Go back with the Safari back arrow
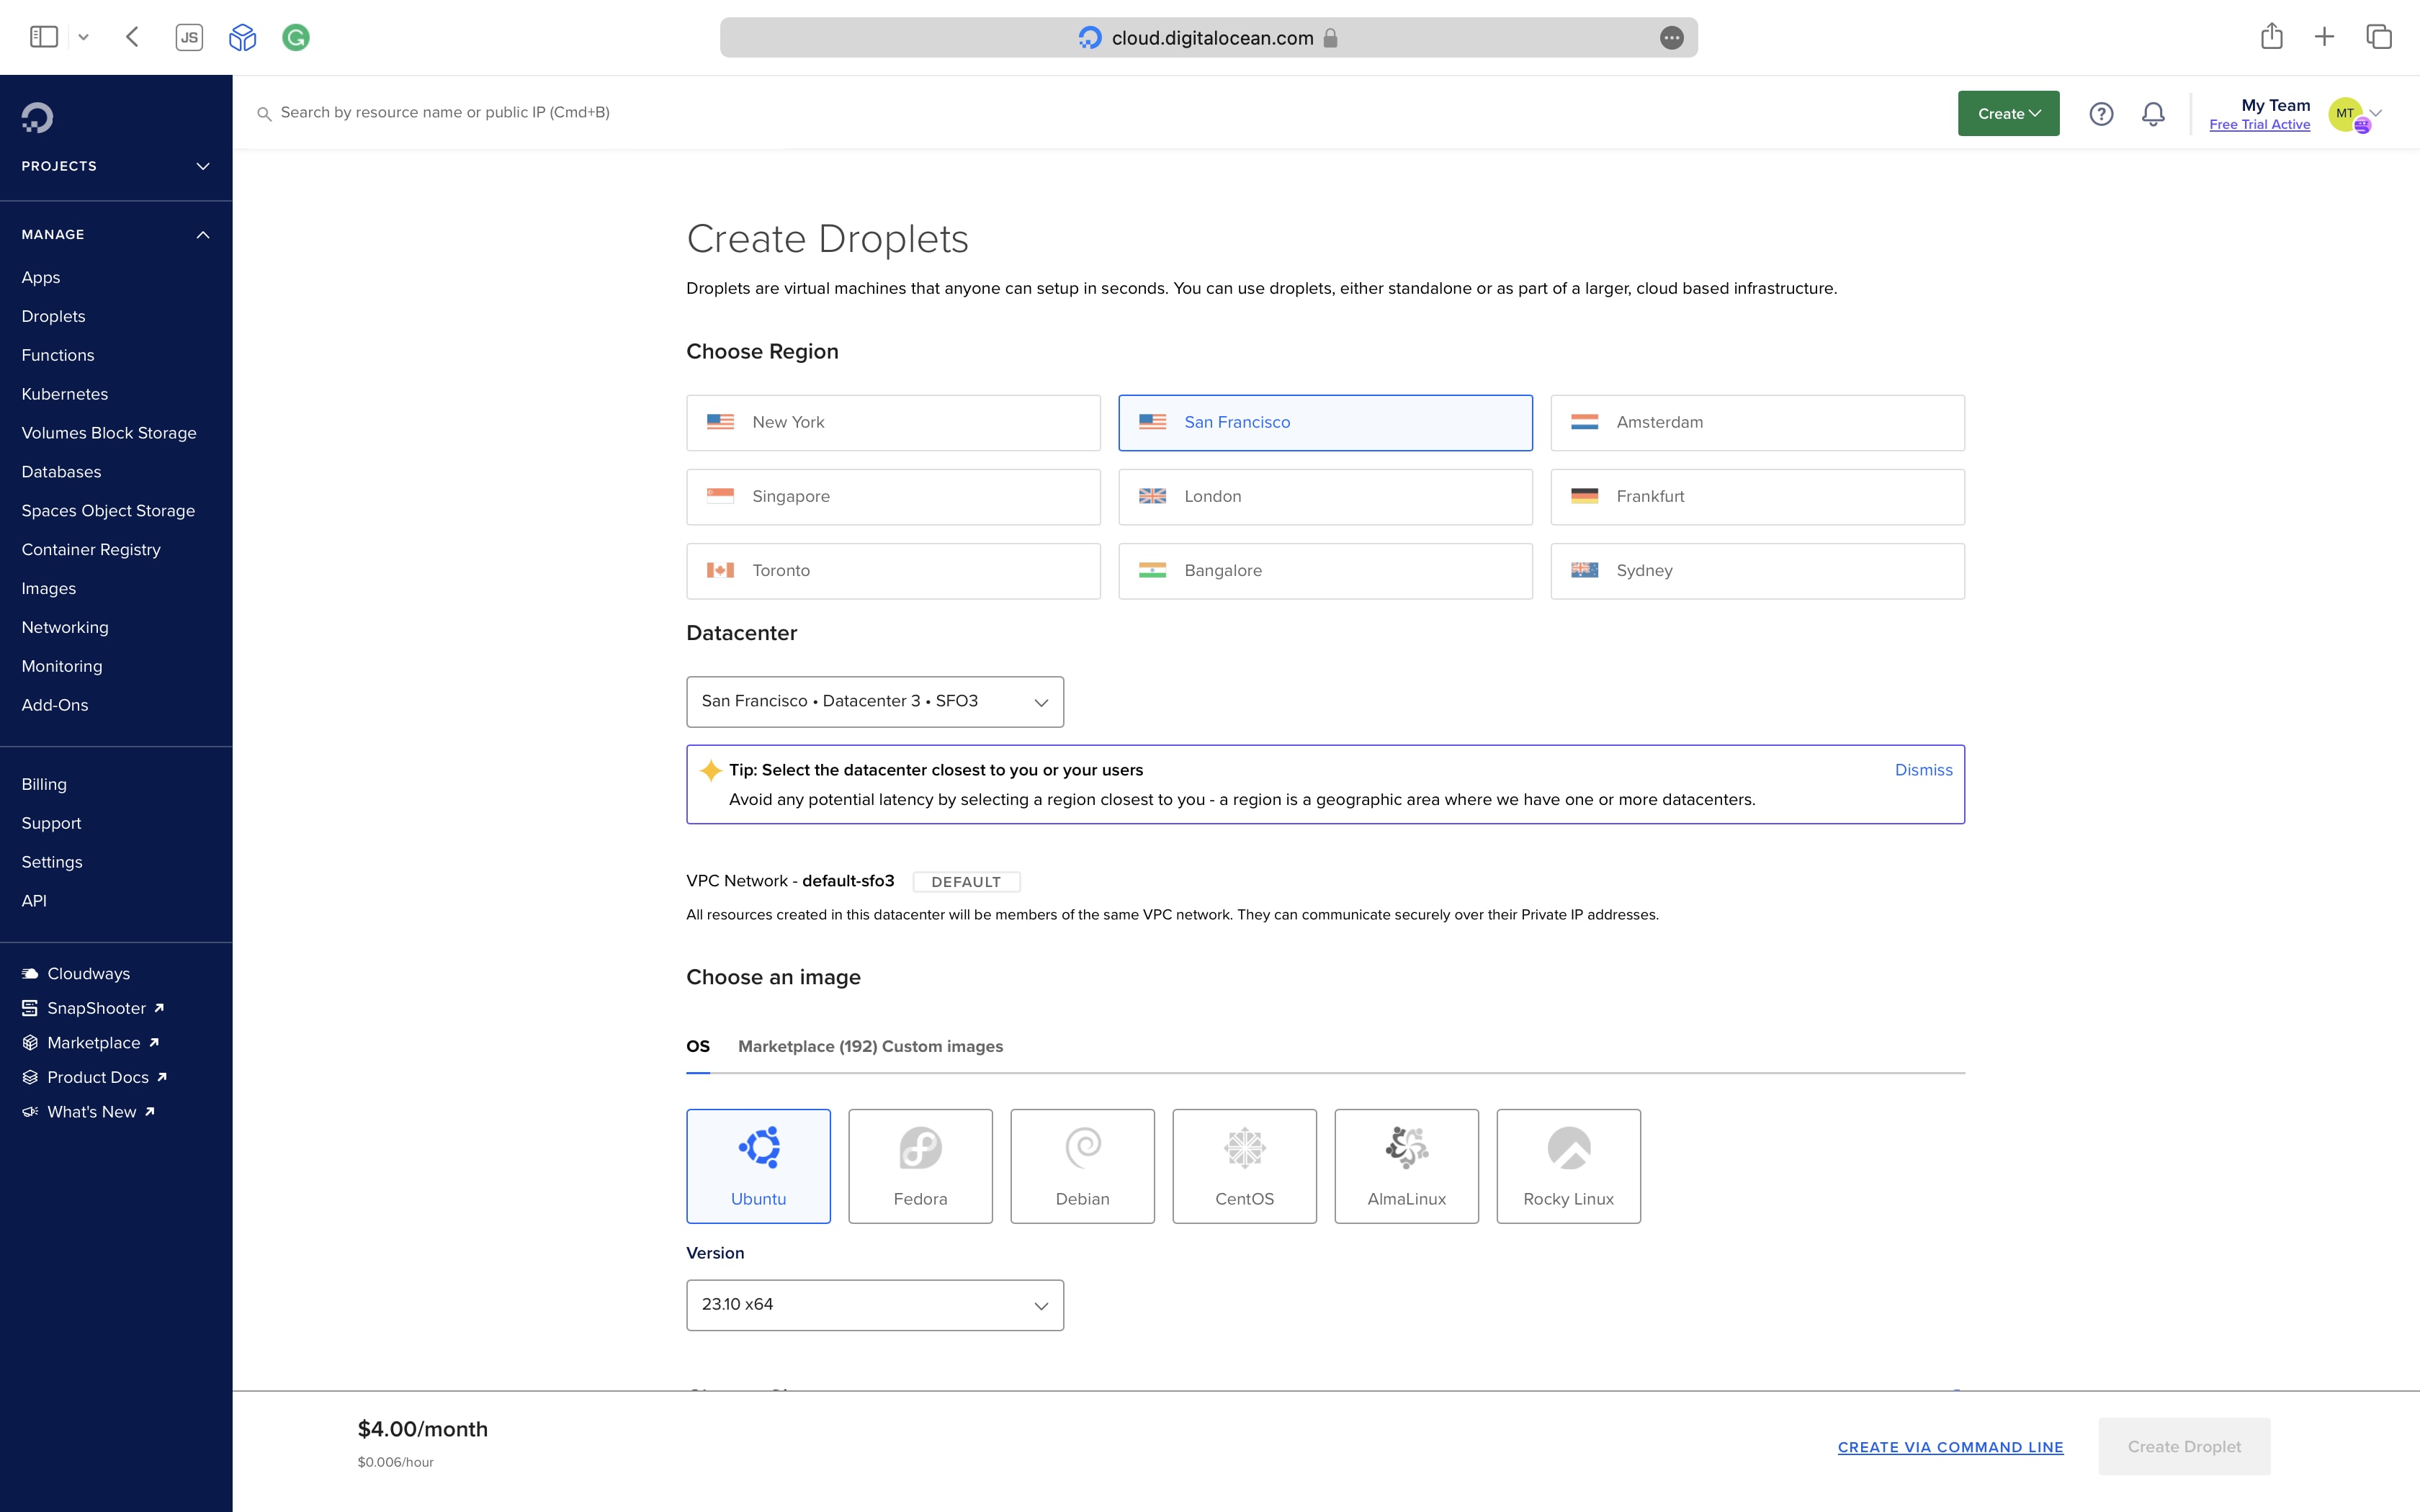 click(x=132, y=37)
